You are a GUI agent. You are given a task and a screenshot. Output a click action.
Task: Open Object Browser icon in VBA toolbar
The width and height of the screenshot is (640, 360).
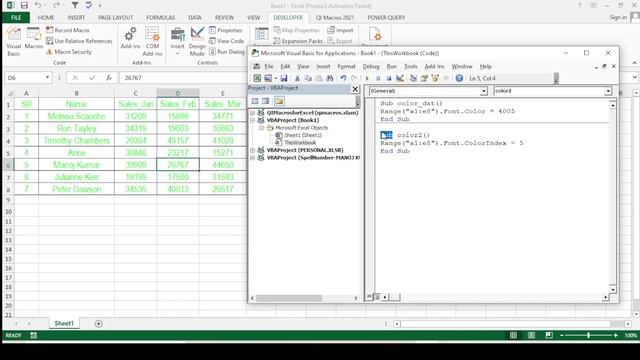pos(435,78)
